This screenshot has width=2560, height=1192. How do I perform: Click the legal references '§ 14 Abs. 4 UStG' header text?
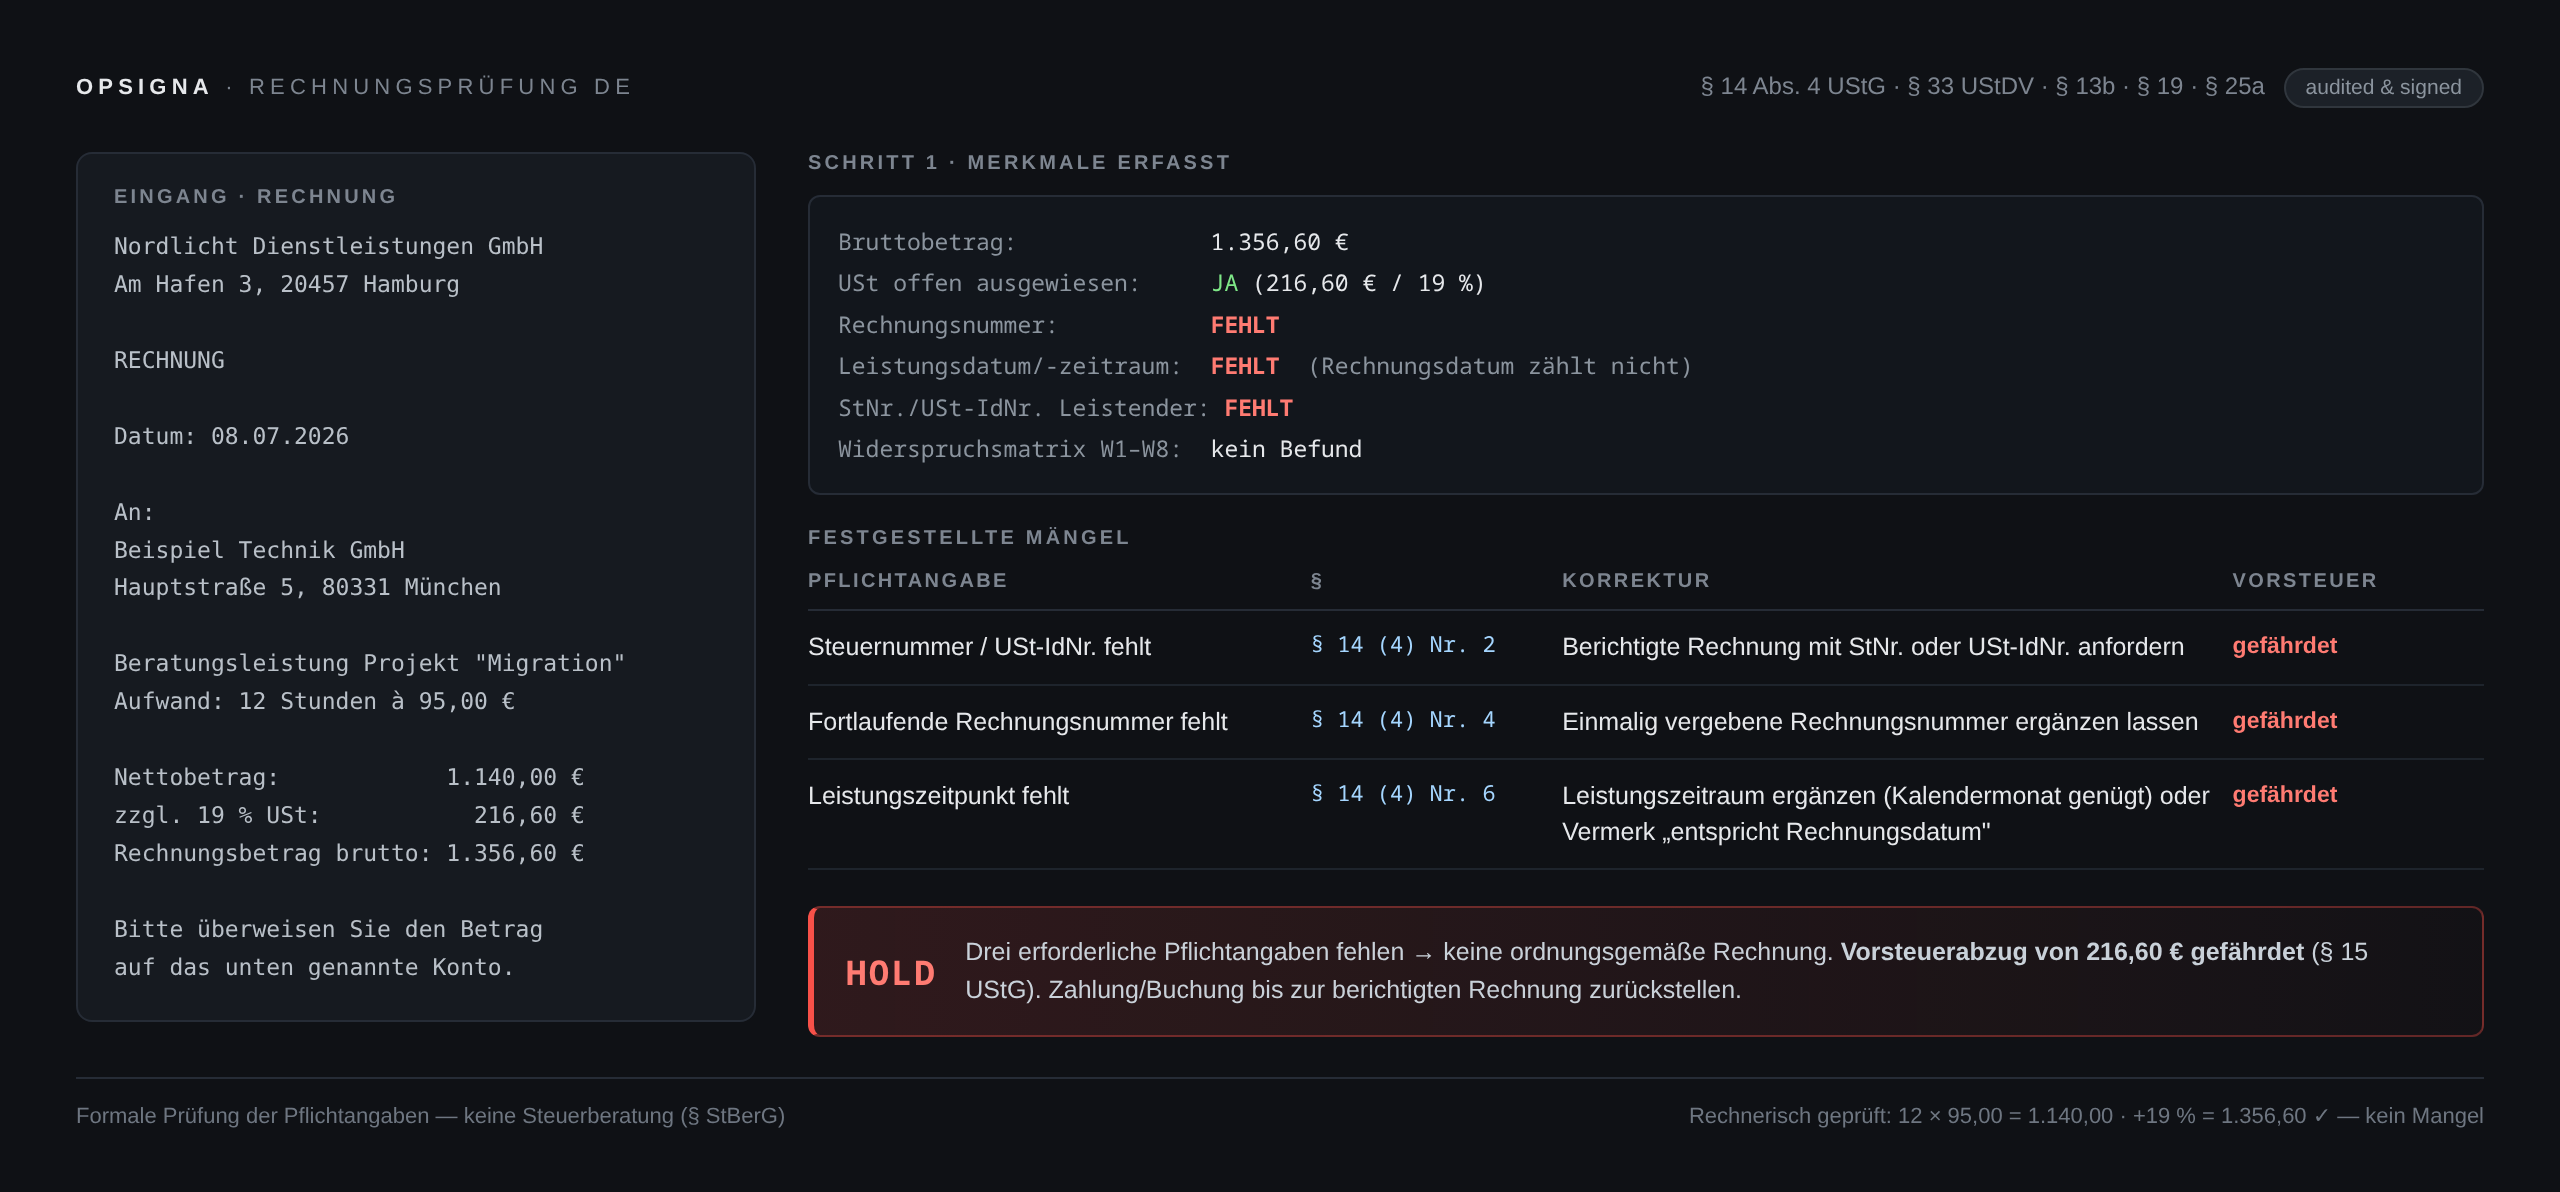pos(1792,87)
